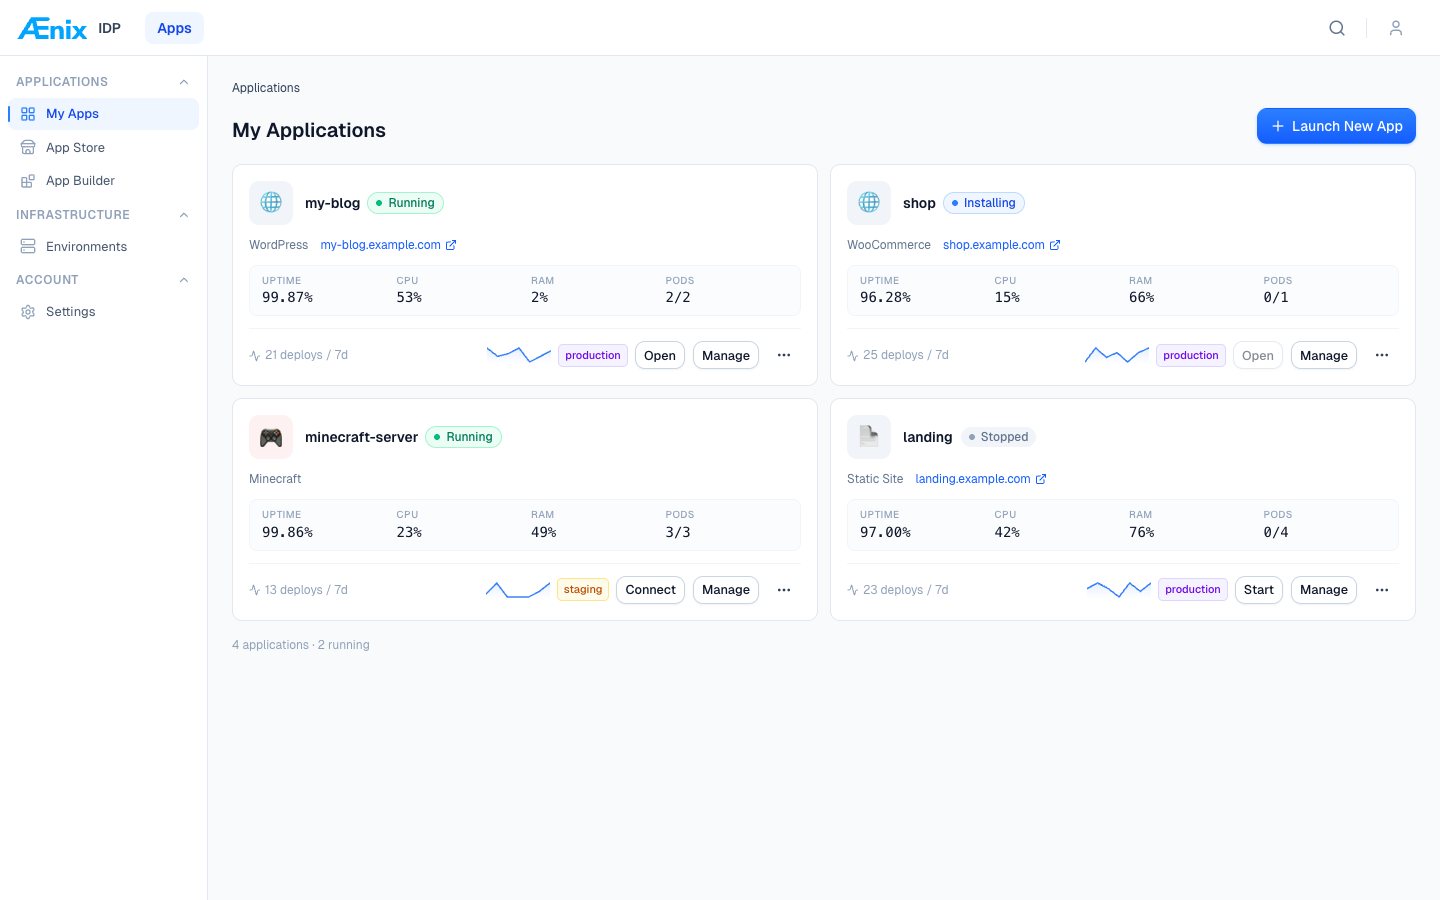Click the search magnifier icon
Viewport: 1440px width, 900px height.
[x=1337, y=28]
